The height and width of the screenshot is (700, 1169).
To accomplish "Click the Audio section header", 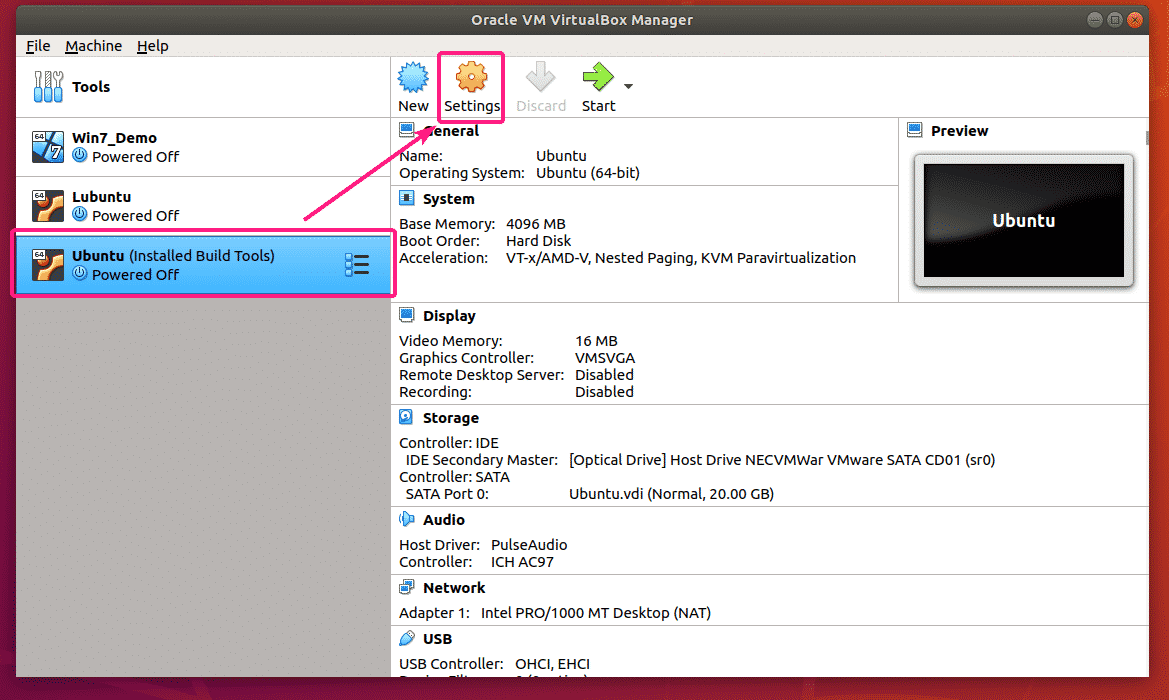I will (444, 520).
